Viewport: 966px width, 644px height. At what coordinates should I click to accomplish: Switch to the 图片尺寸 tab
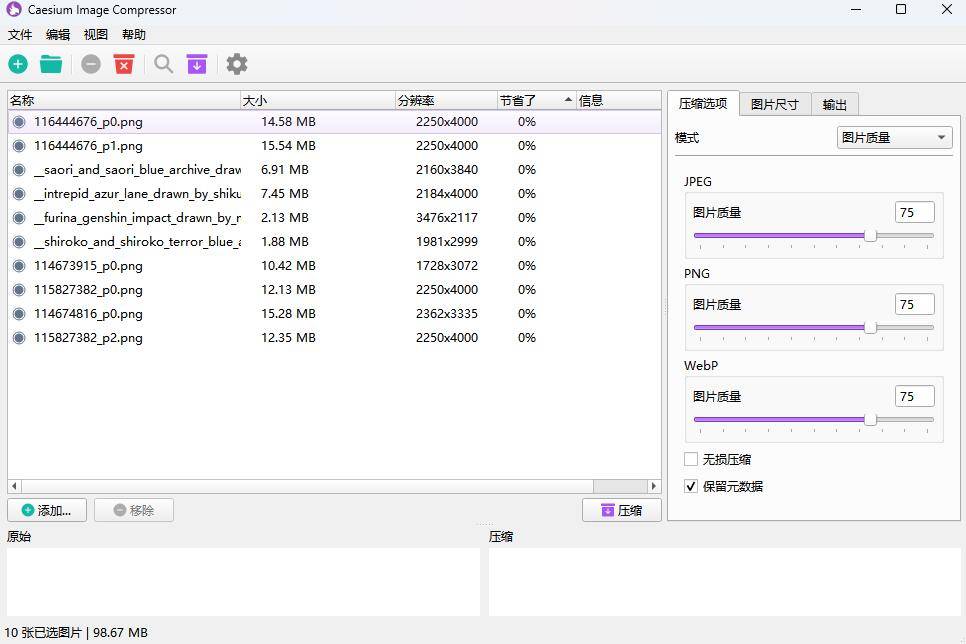(x=775, y=105)
